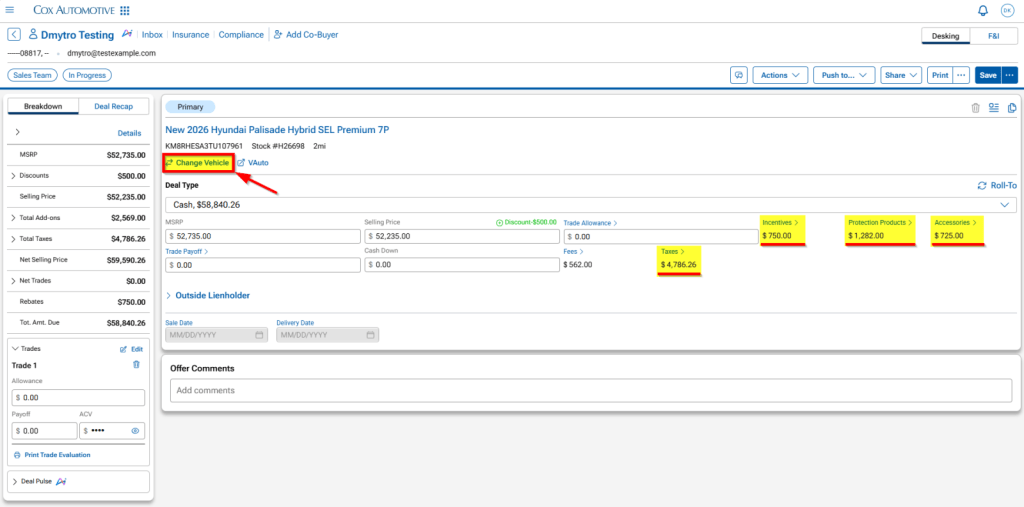Copy the offer with duplicate icon

1012,108
